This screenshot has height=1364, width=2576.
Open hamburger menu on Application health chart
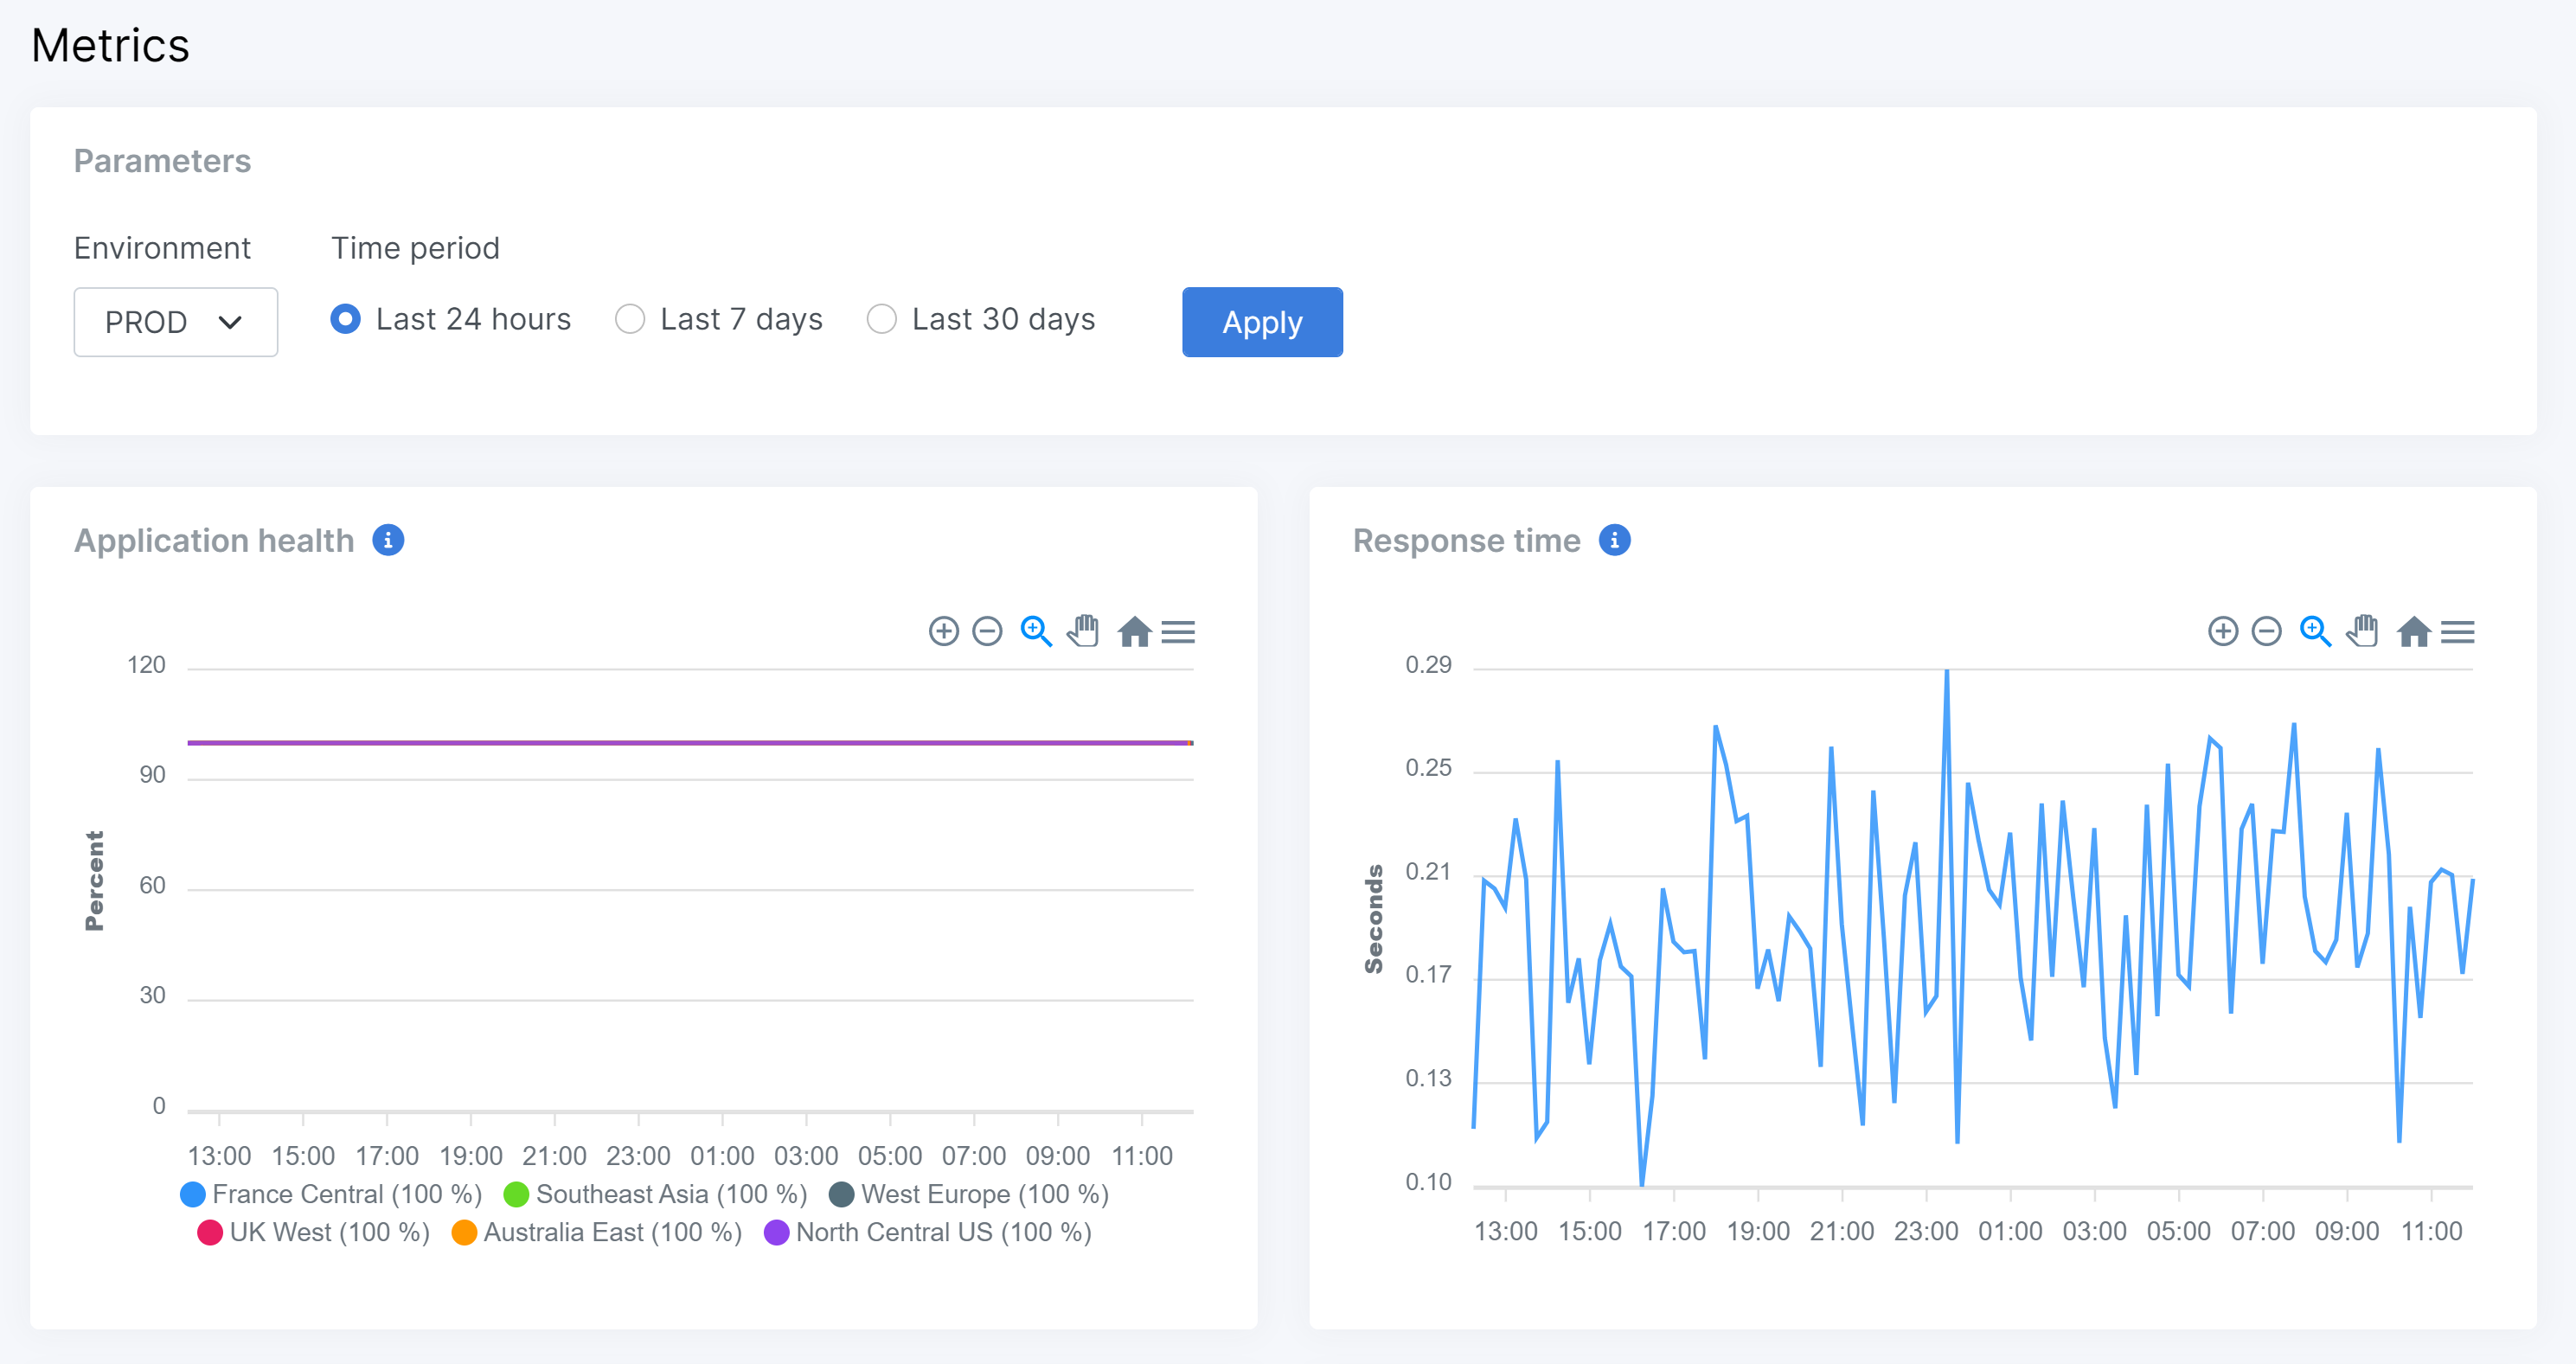coord(1178,632)
